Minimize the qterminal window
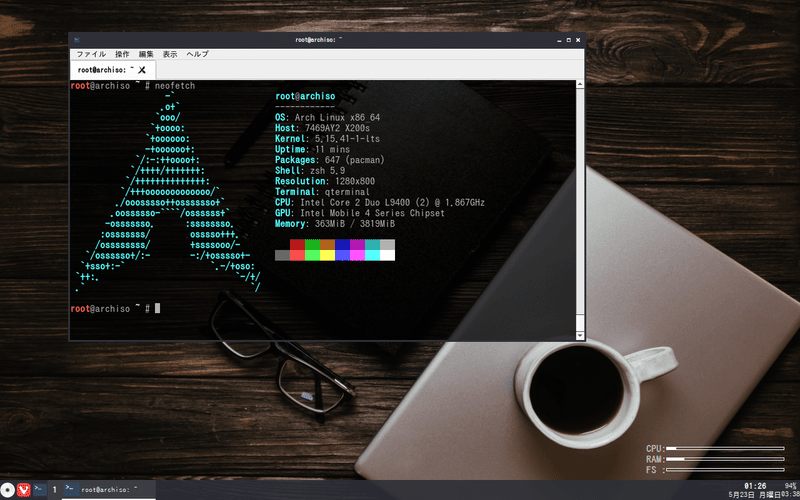This screenshot has width=800, height=500. coord(559,40)
